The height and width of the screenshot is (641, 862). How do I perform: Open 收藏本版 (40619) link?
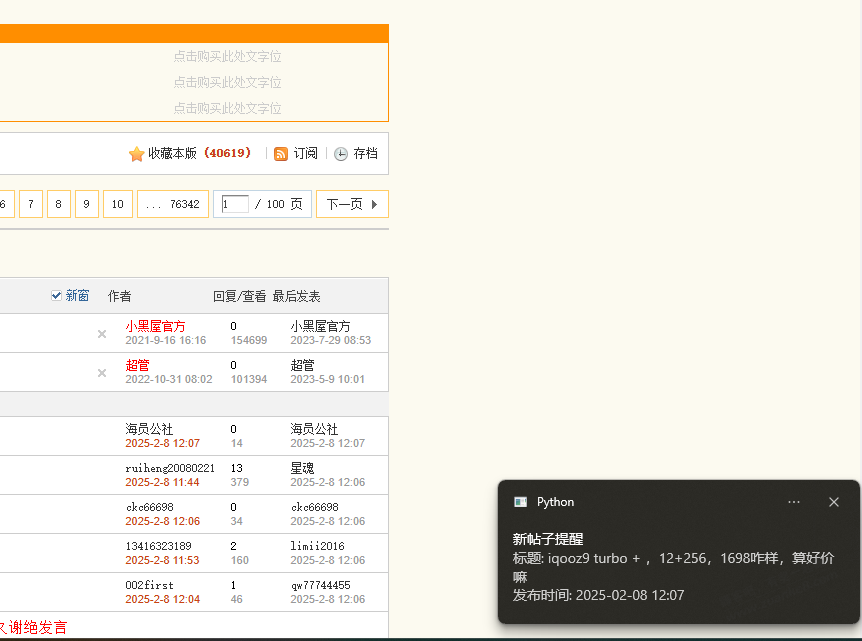pyautogui.click(x=199, y=153)
